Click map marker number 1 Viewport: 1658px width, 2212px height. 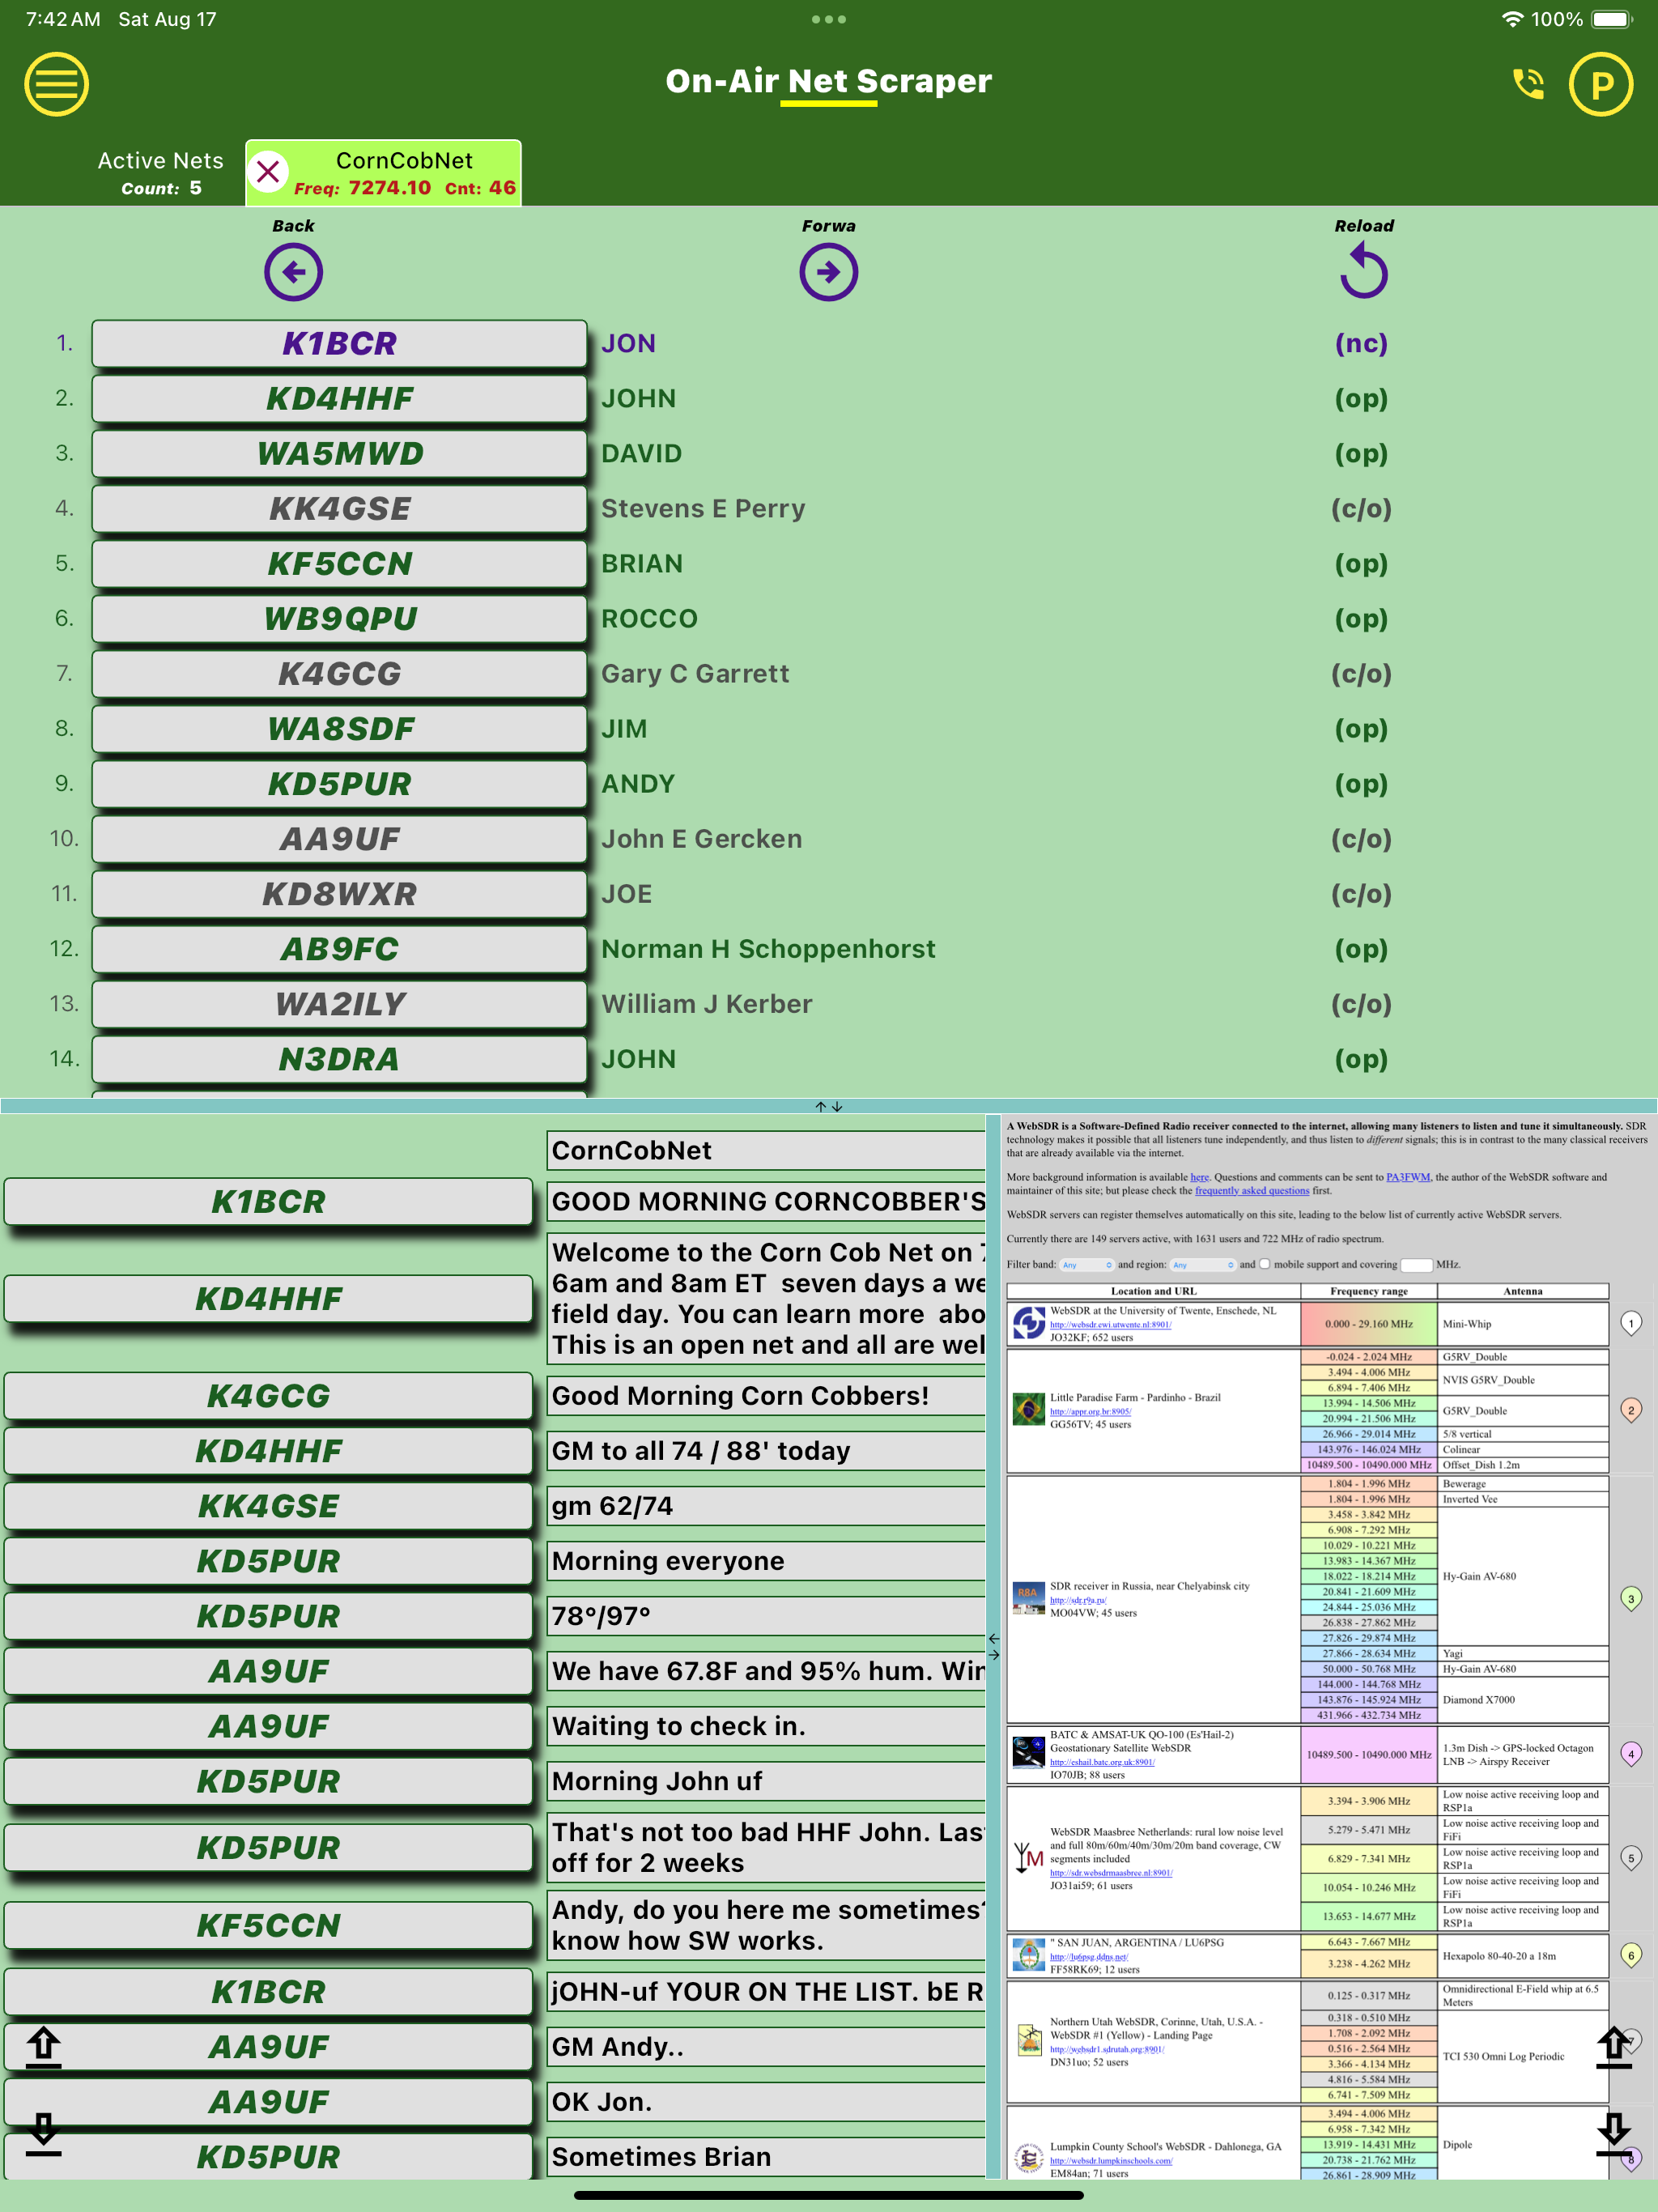[x=1631, y=1324]
